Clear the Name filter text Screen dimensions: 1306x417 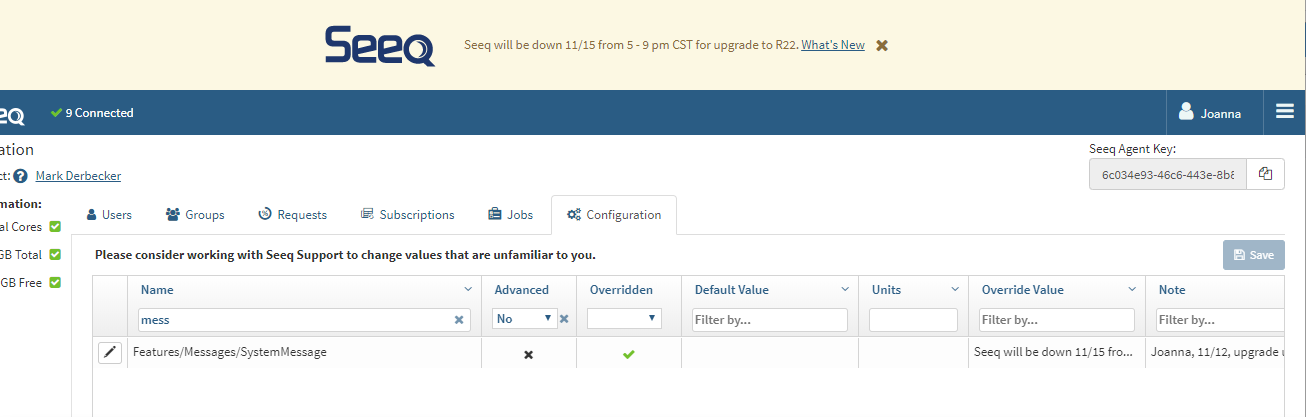459,320
